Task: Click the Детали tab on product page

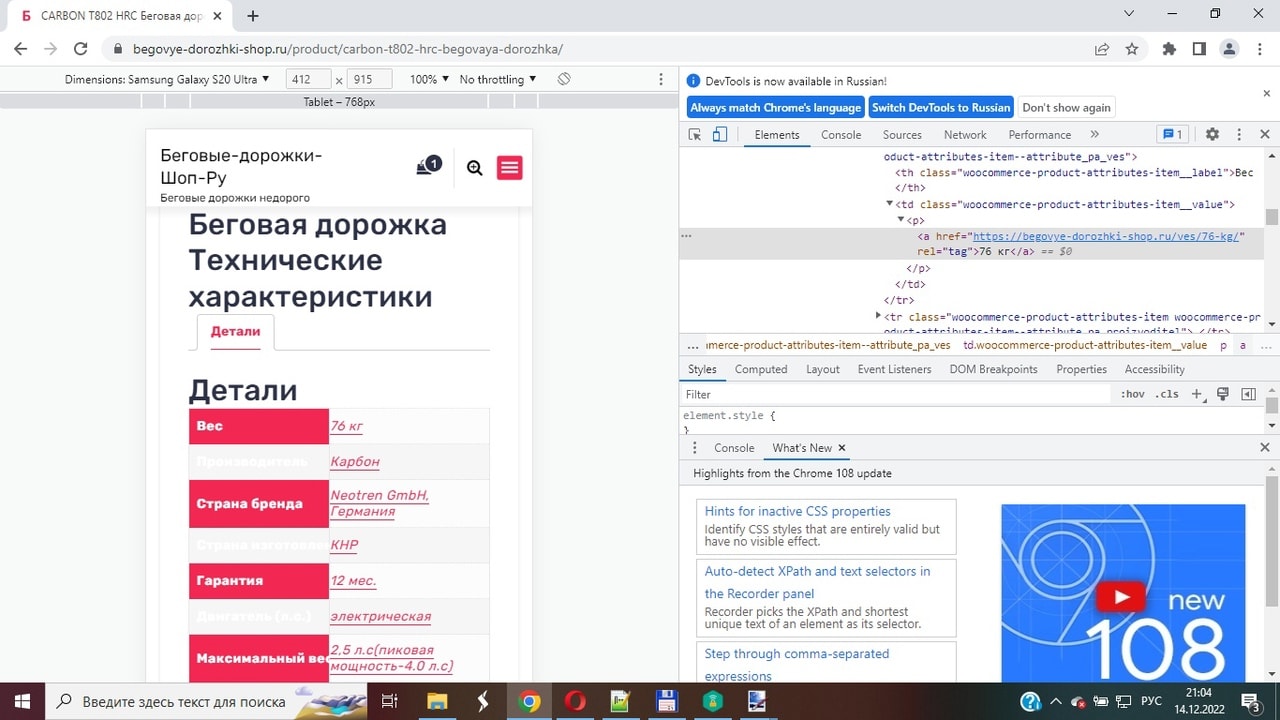Action: pyautogui.click(x=235, y=332)
